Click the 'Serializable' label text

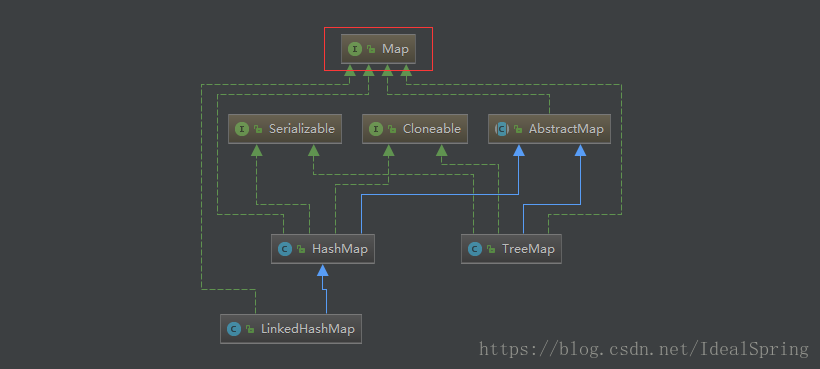pyautogui.click(x=302, y=129)
